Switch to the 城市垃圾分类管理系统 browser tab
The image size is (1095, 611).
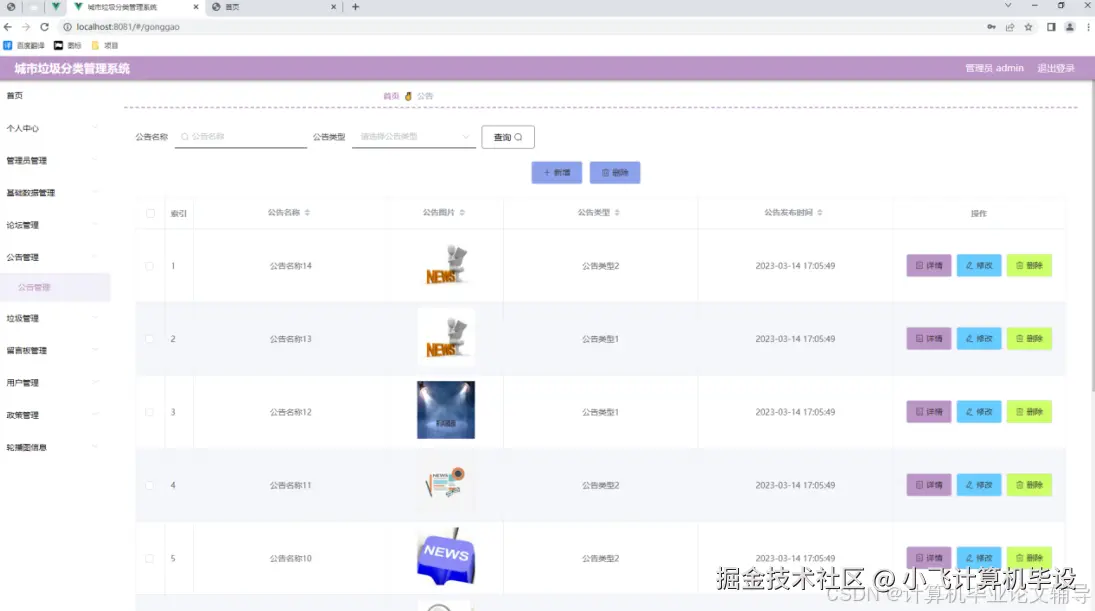[133, 7]
